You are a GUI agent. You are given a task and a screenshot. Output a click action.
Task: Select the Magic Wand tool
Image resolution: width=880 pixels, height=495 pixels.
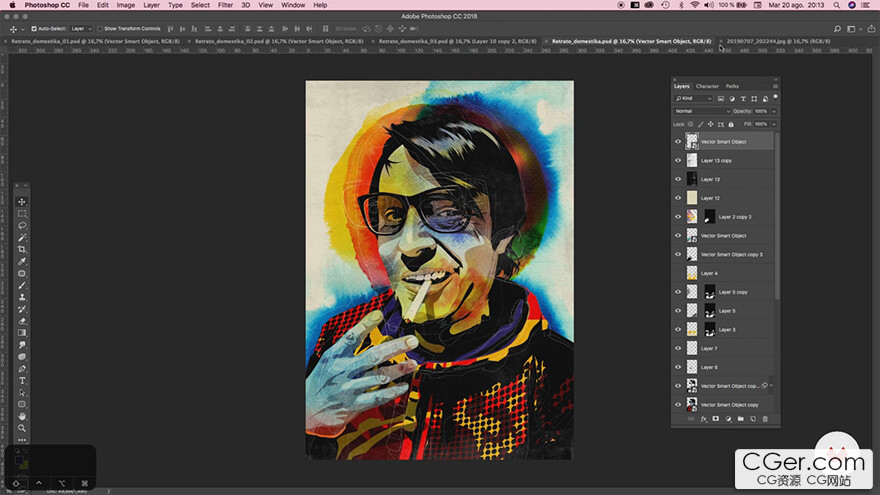[x=22, y=237]
